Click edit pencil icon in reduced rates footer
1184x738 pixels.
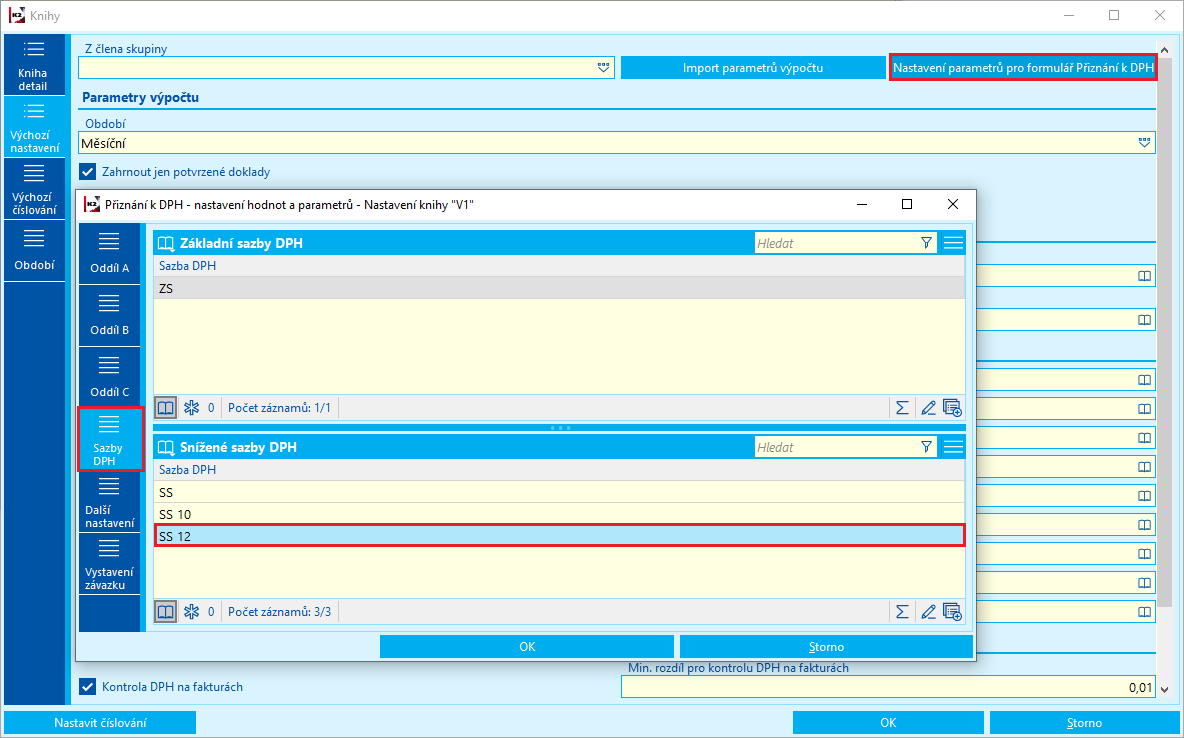928,612
